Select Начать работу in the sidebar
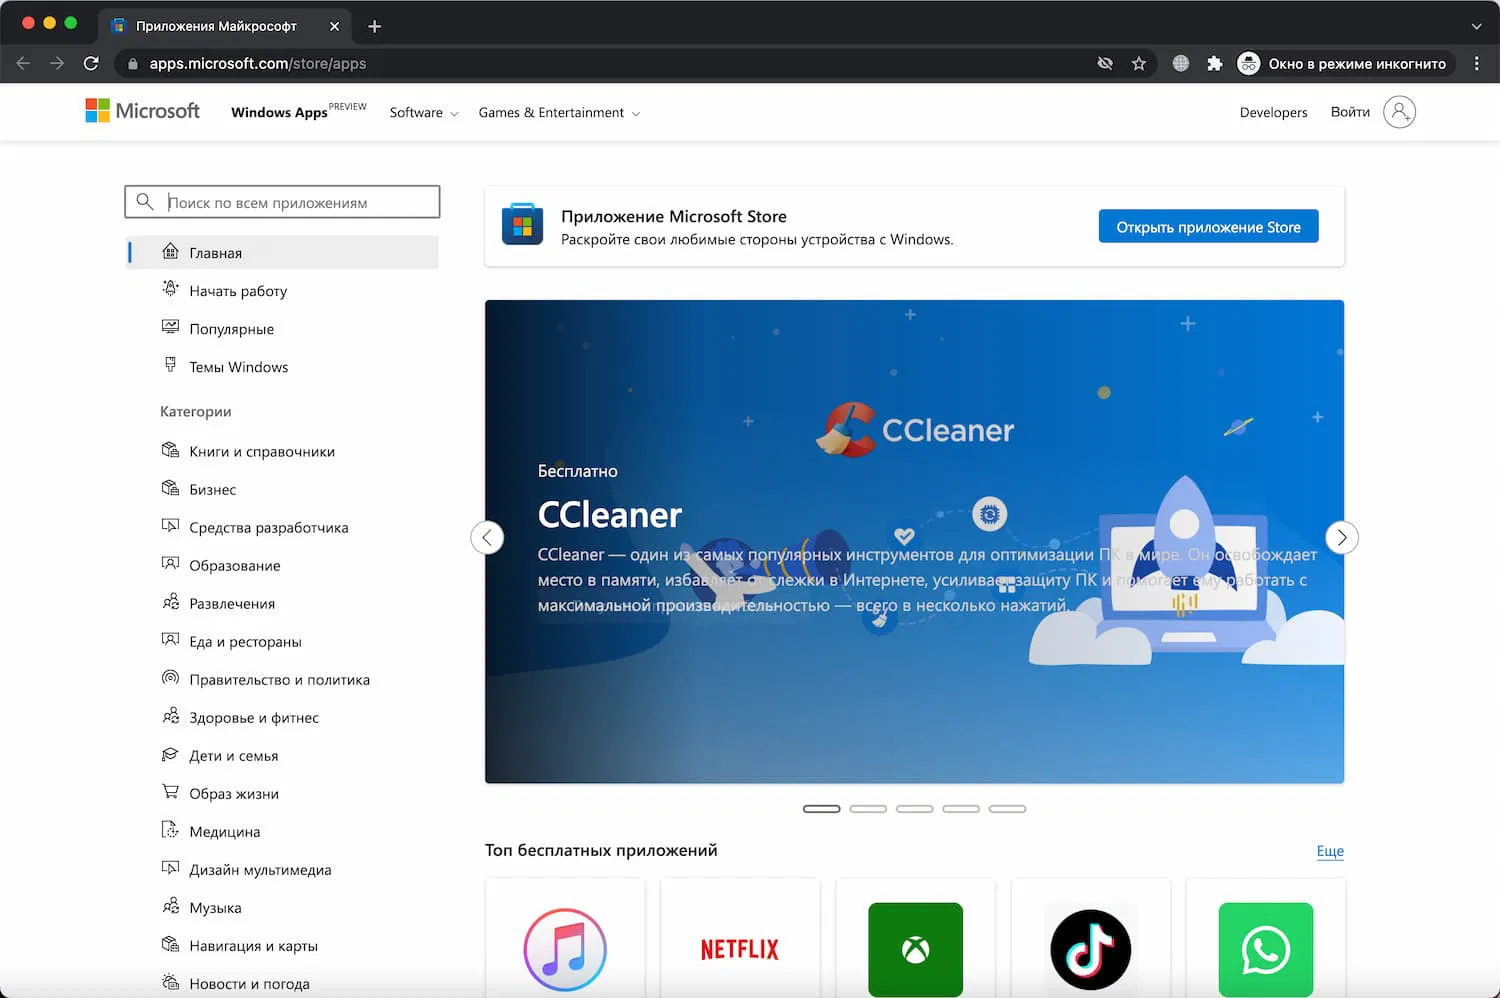Viewport: 1500px width, 998px height. (283, 290)
